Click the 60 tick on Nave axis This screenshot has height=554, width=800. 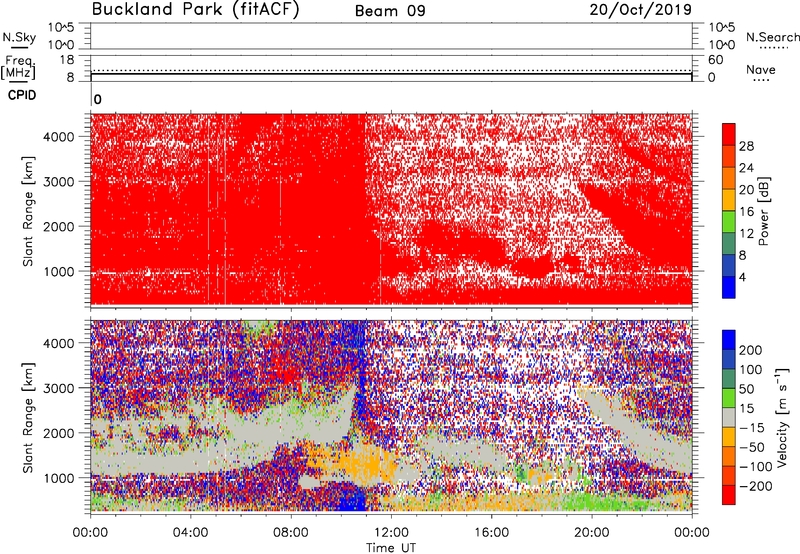coord(715,60)
